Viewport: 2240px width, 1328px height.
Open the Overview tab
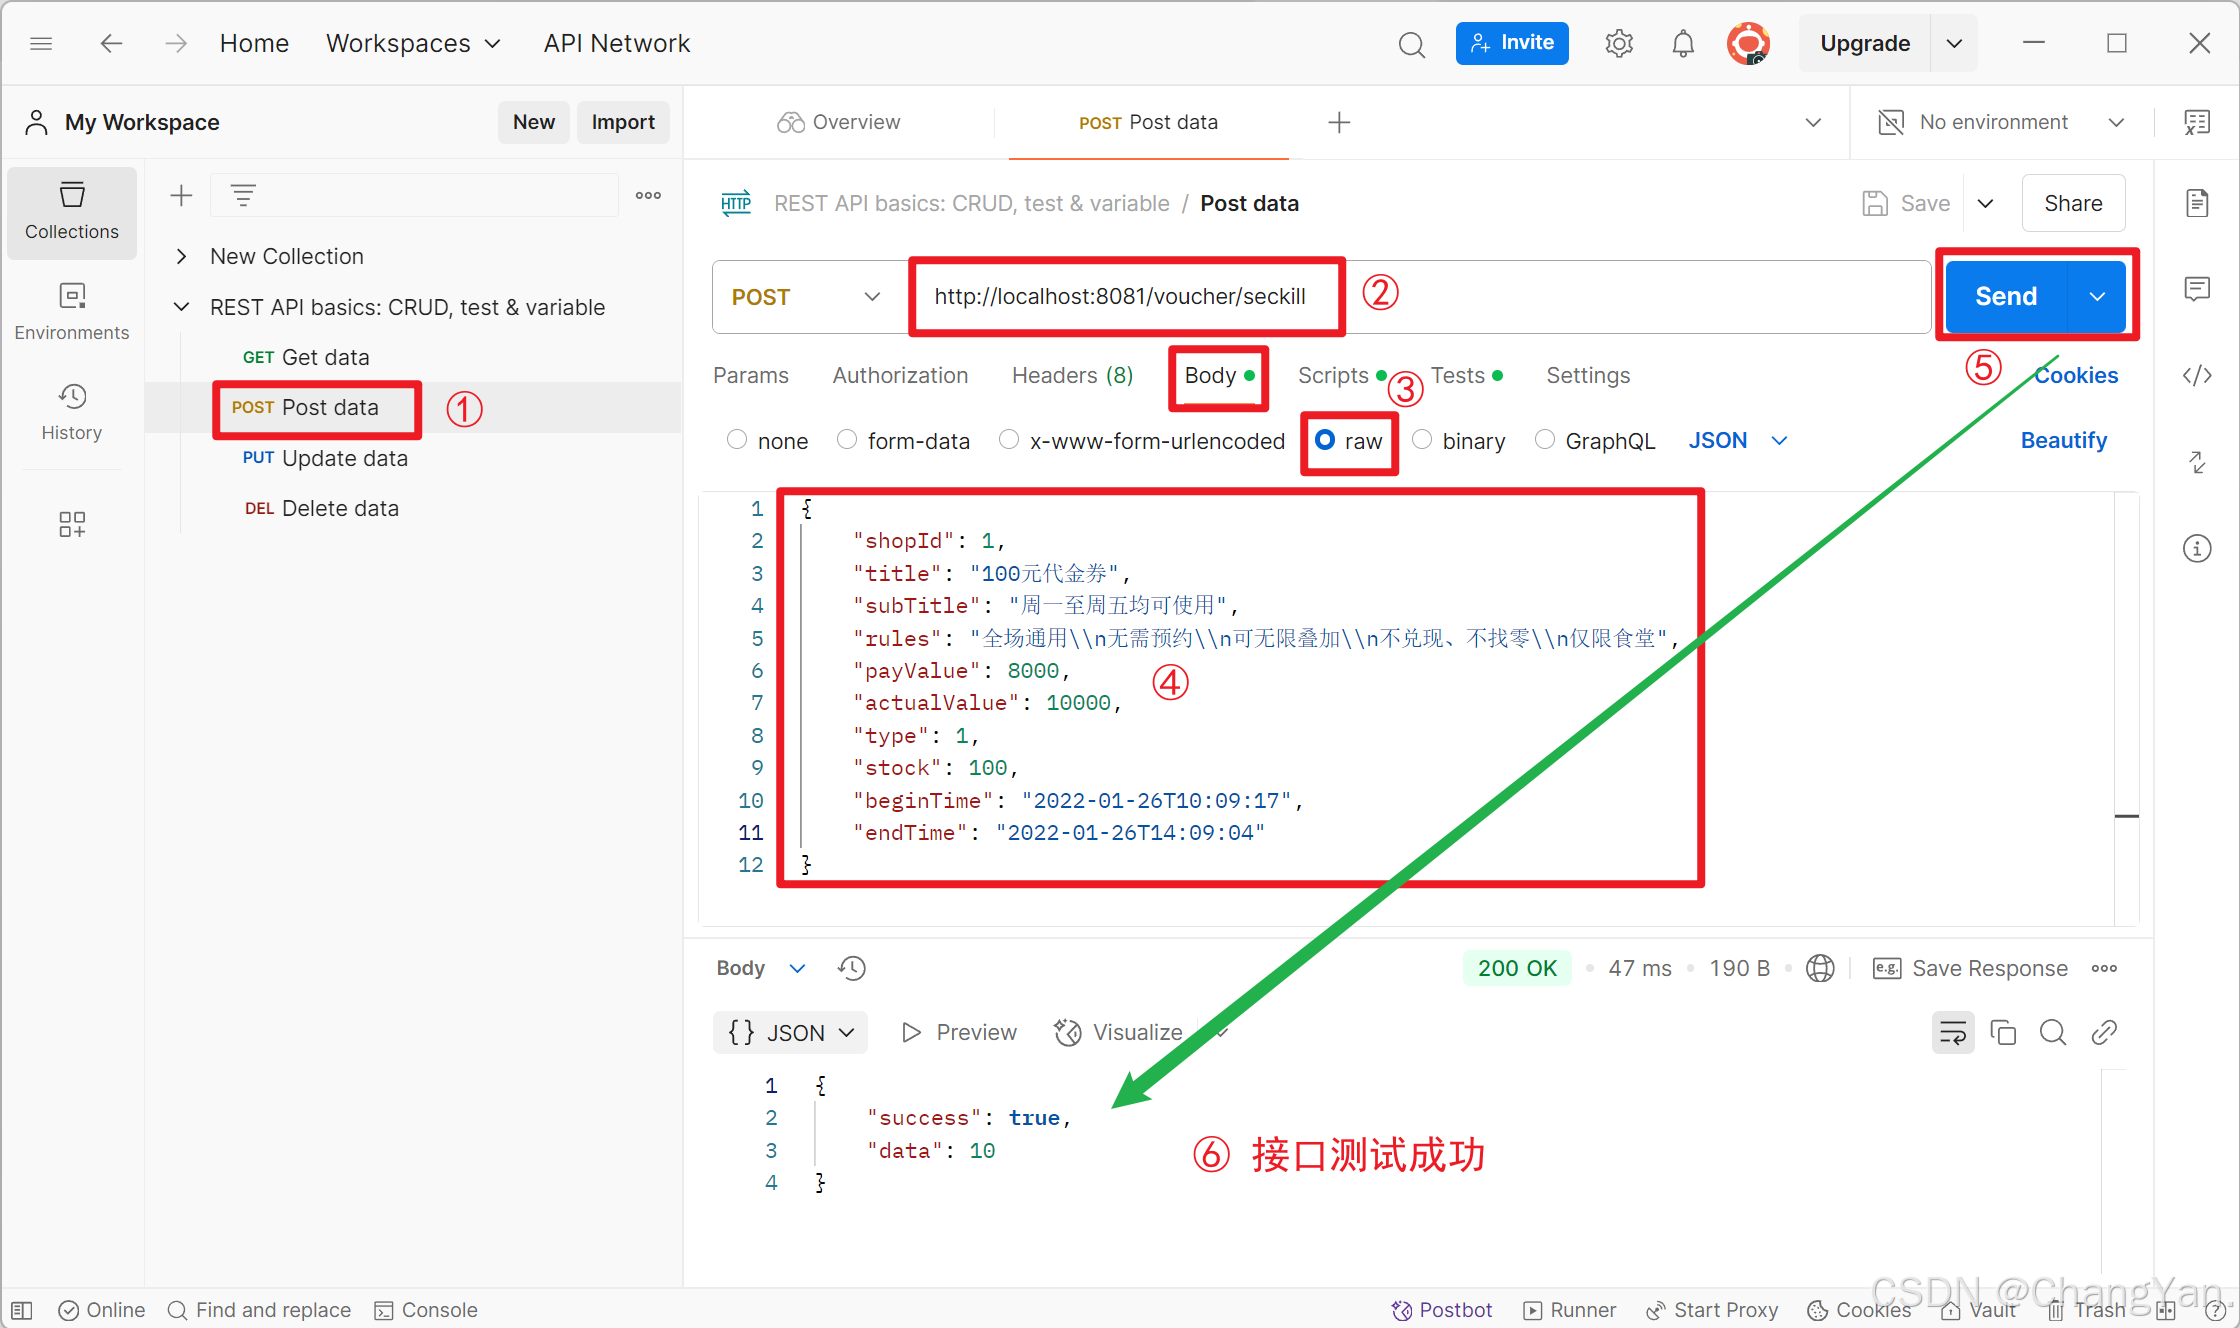(x=839, y=122)
